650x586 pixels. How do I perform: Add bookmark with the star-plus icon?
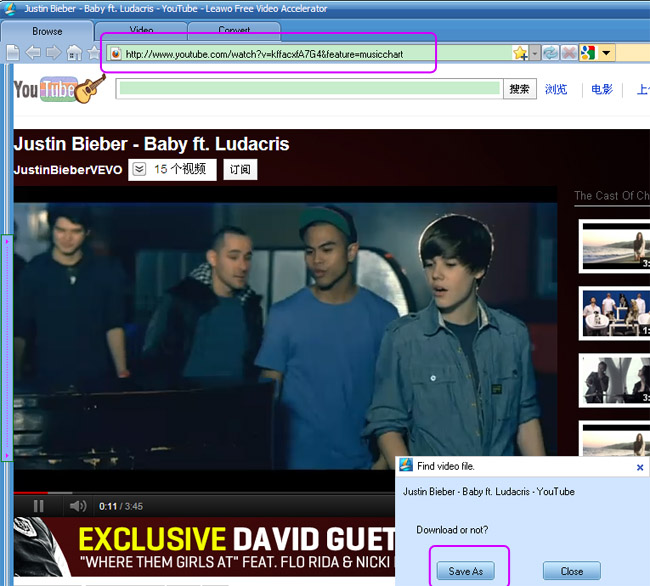coord(520,53)
